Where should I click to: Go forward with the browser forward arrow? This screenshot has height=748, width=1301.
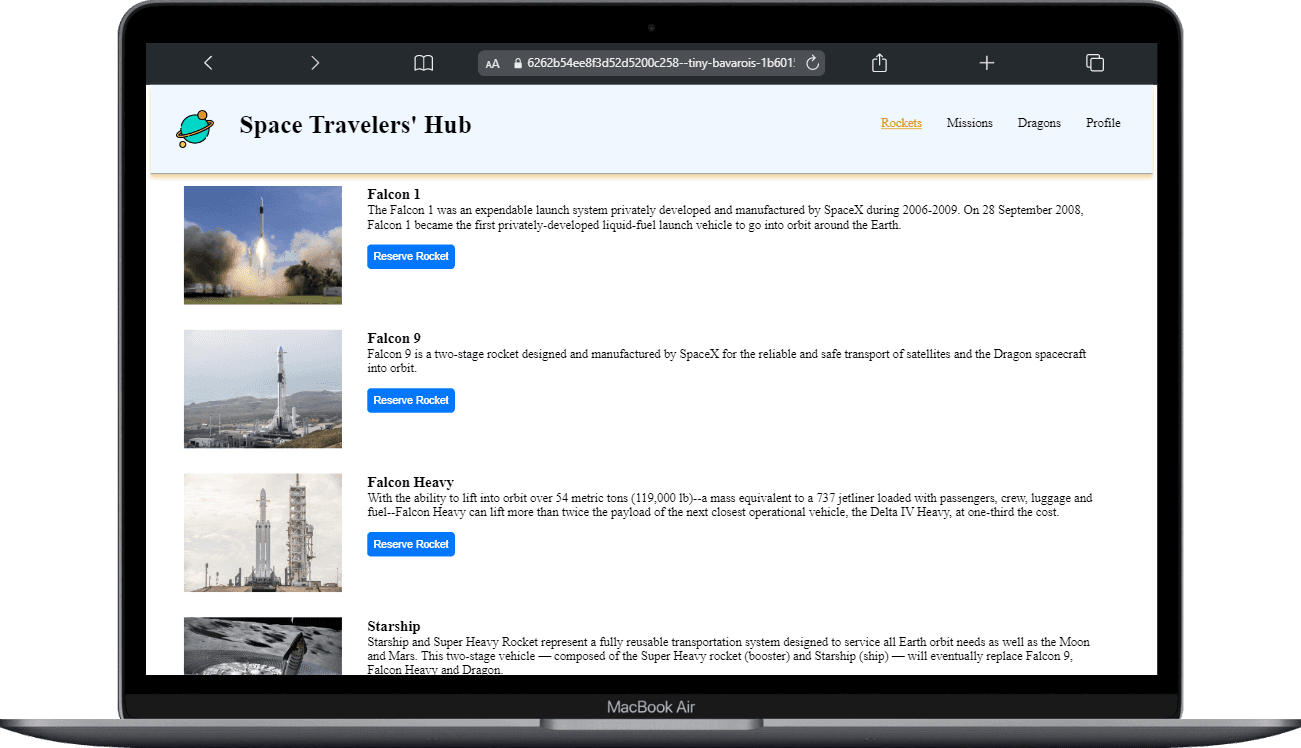click(315, 63)
